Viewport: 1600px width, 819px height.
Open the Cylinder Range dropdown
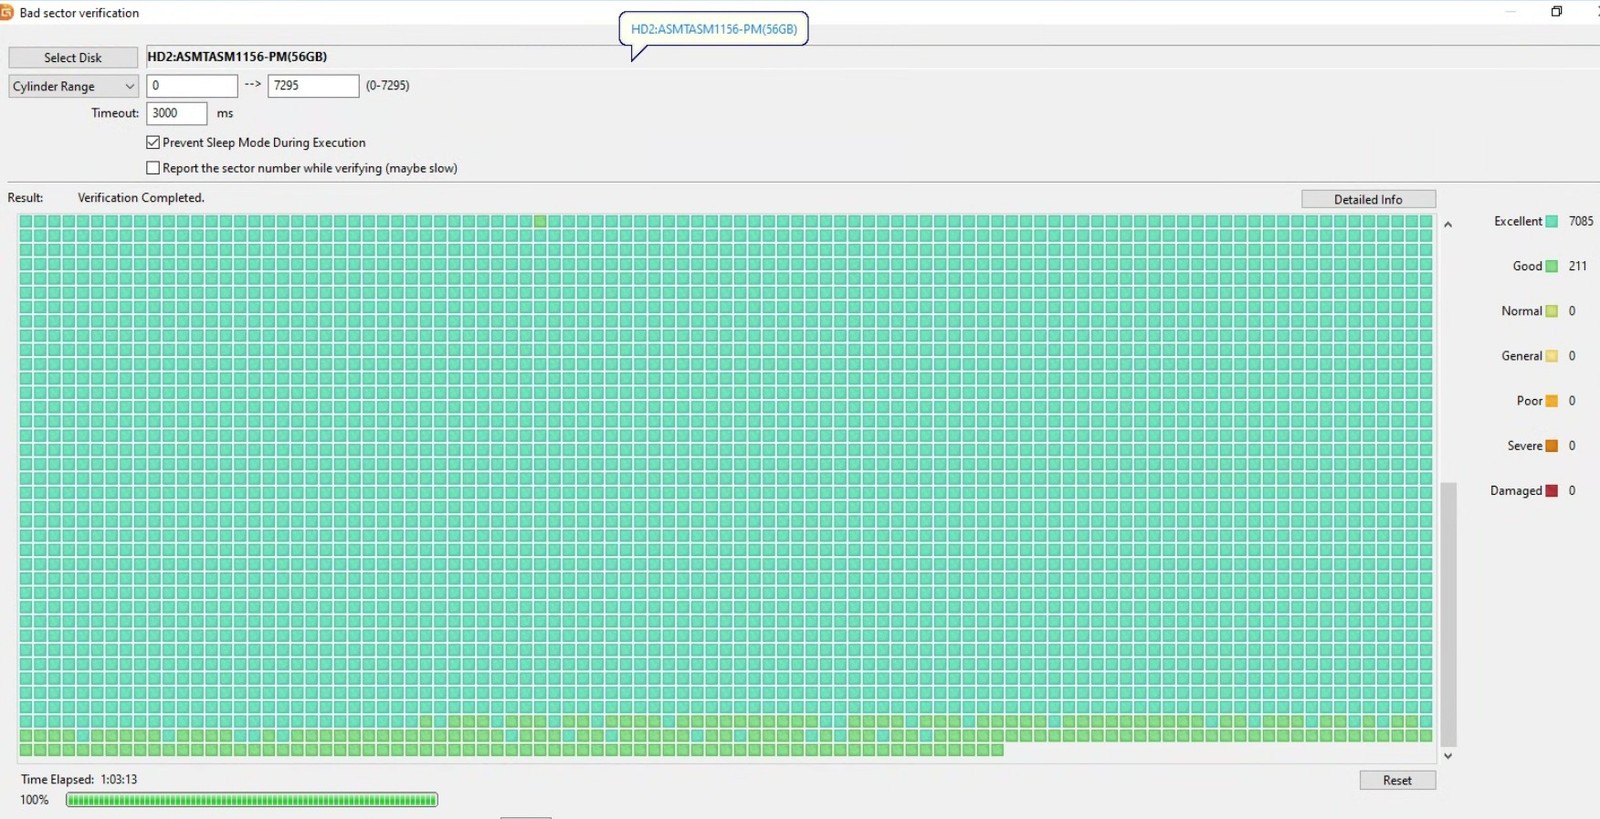(x=73, y=86)
